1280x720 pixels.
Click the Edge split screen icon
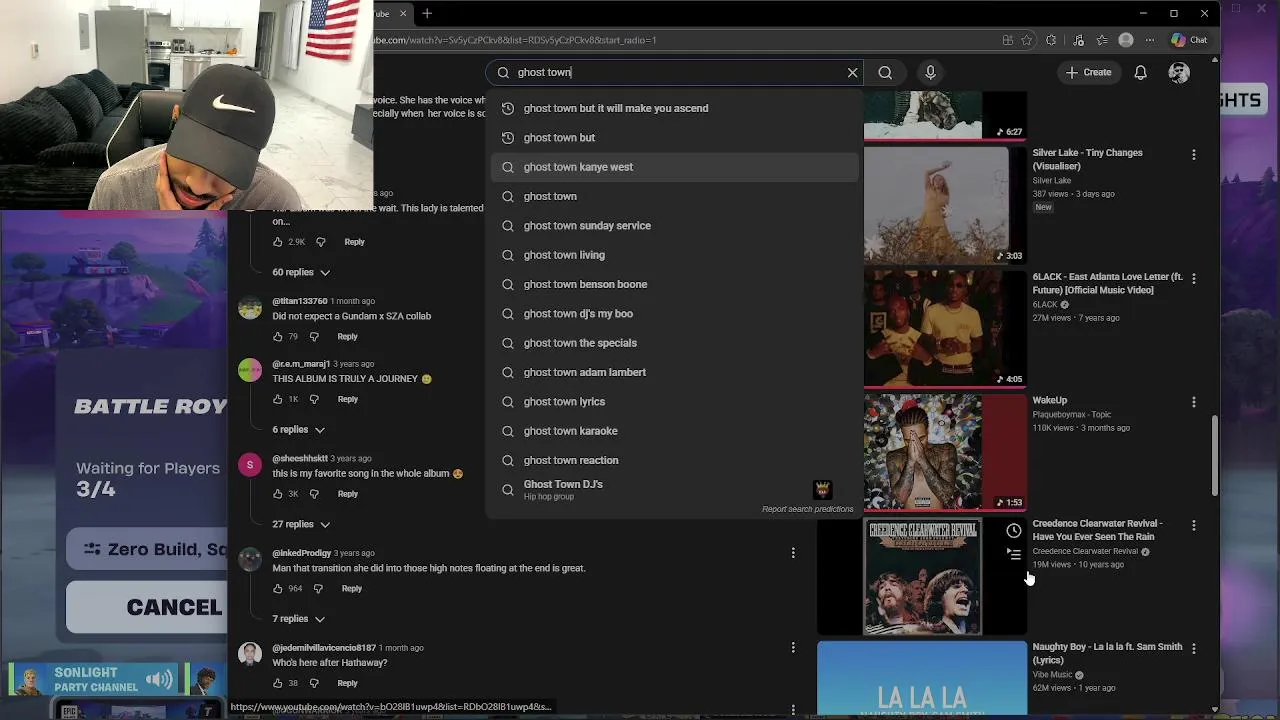(x=1007, y=40)
